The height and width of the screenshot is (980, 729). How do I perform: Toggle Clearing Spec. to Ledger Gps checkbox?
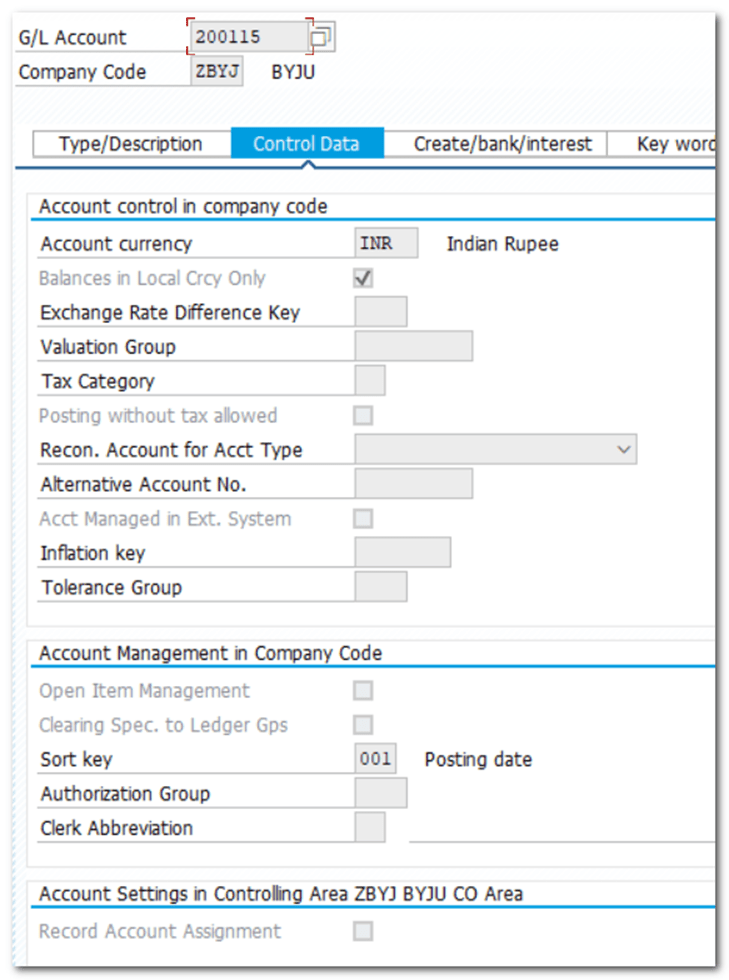[x=363, y=724]
